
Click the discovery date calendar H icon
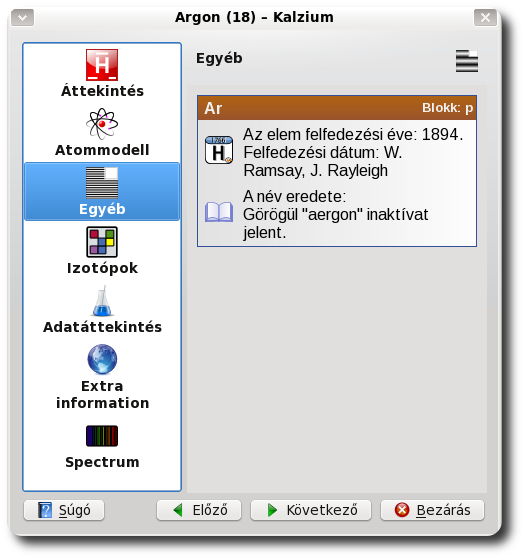coord(219,150)
